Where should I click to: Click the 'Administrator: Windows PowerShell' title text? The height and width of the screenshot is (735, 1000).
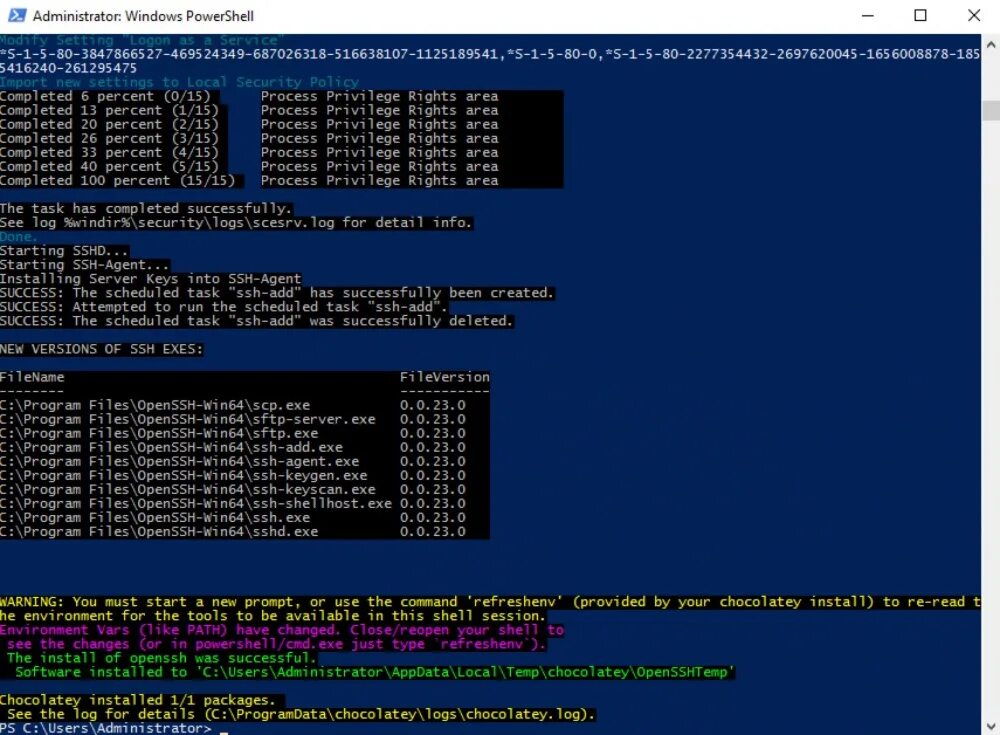pos(143,16)
